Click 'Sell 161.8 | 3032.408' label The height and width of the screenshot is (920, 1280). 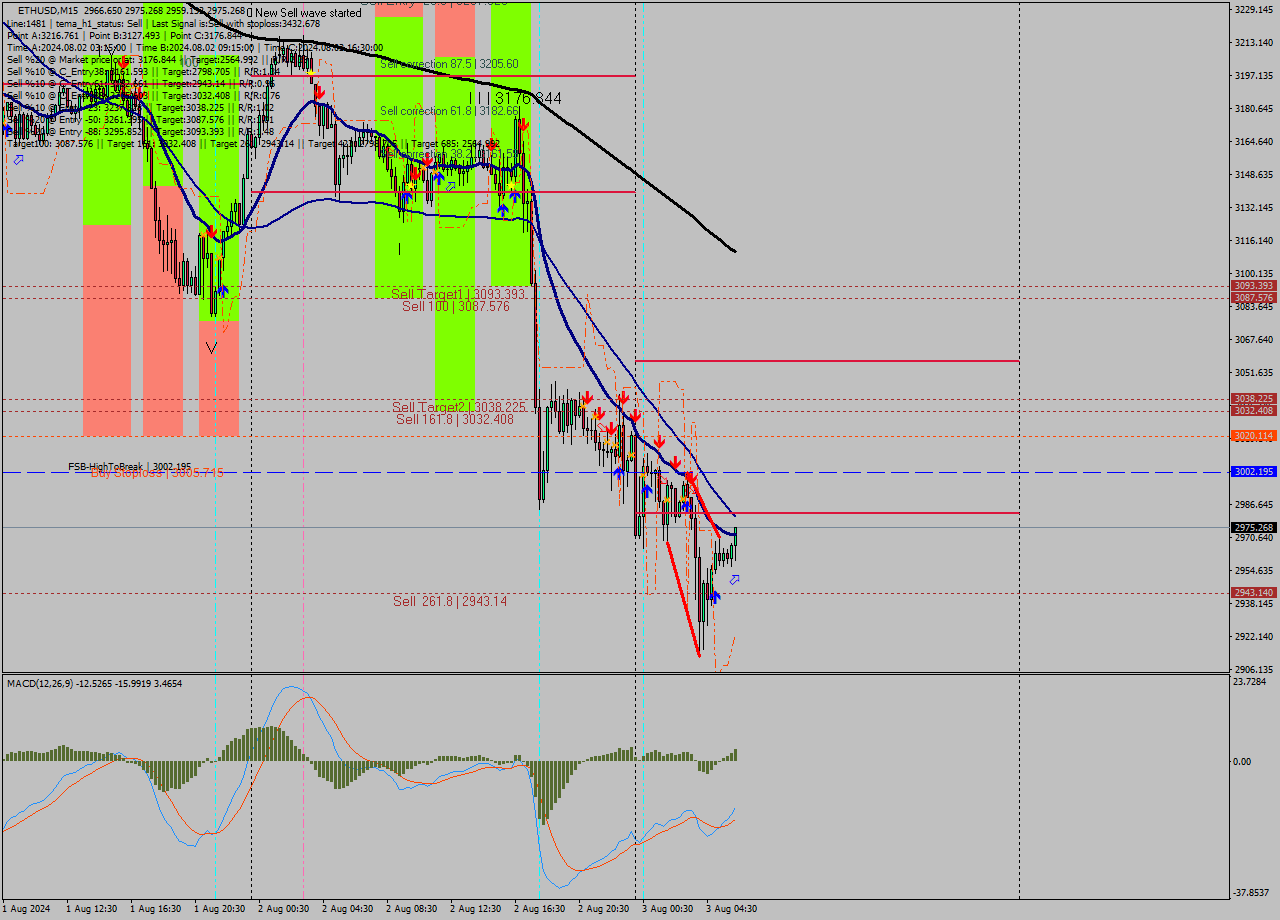coord(455,419)
